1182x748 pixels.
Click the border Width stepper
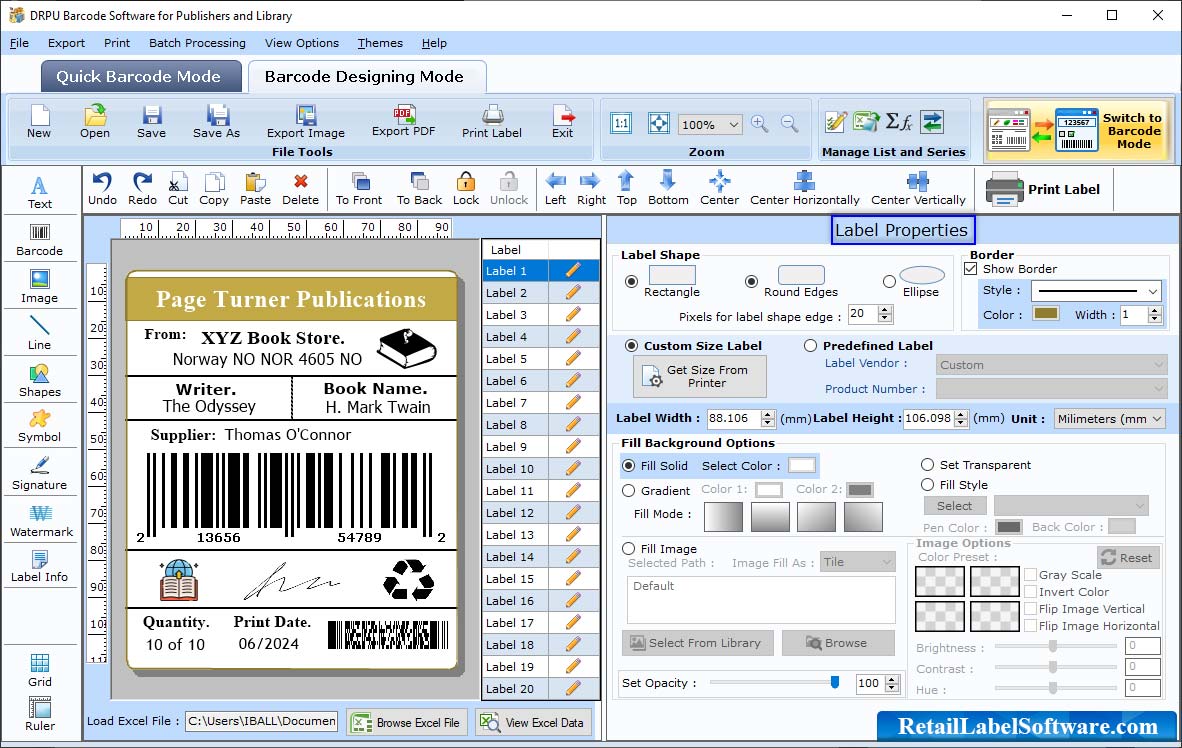(1155, 315)
